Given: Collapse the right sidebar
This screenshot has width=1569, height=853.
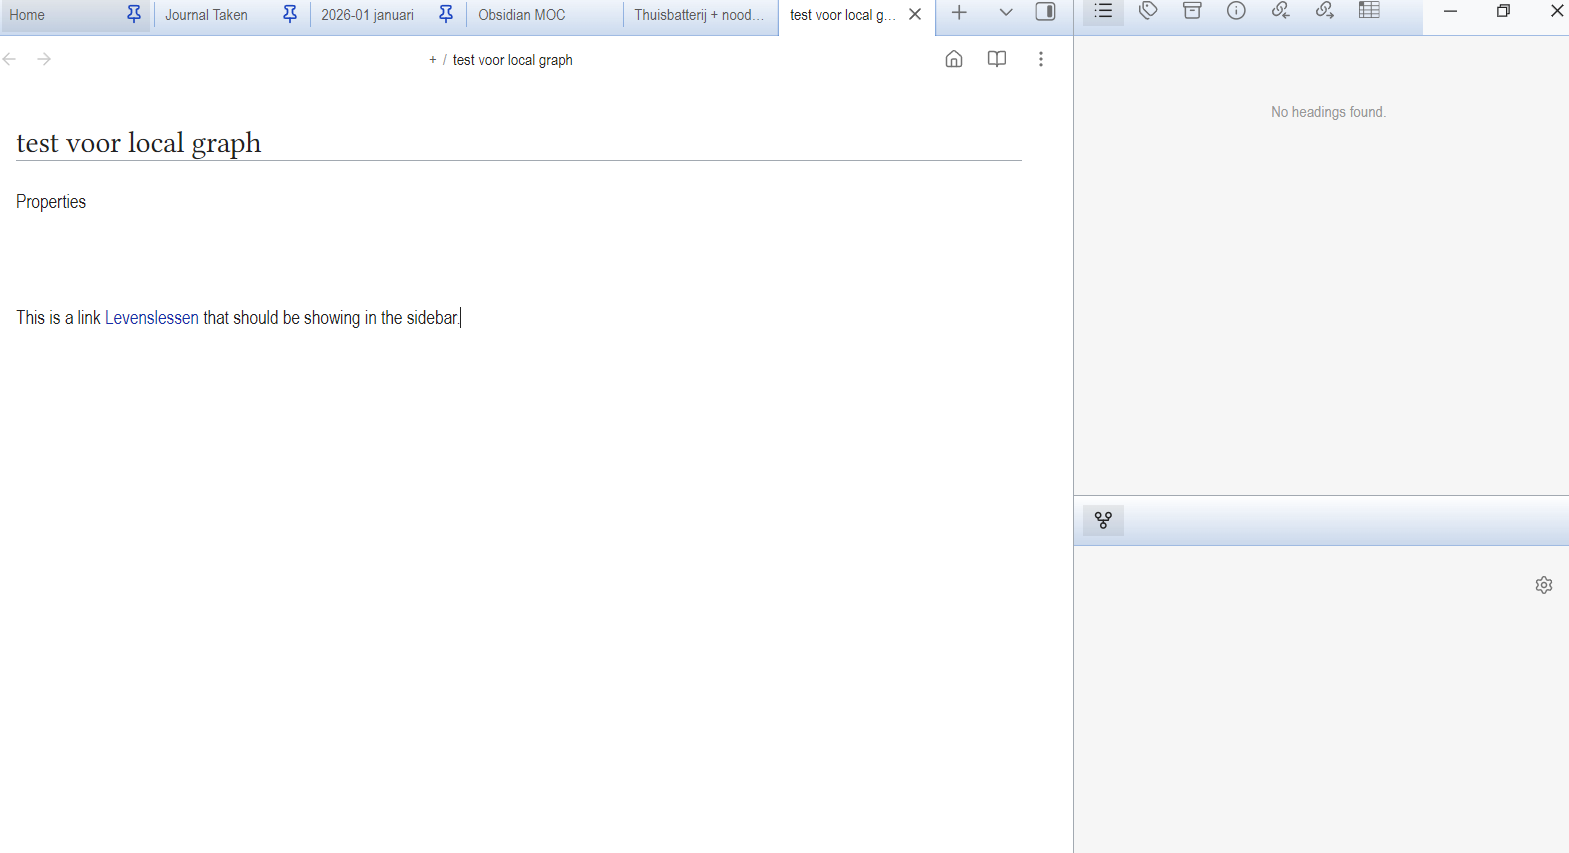Looking at the screenshot, I should pyautogui.click(x=1045, y=13).
